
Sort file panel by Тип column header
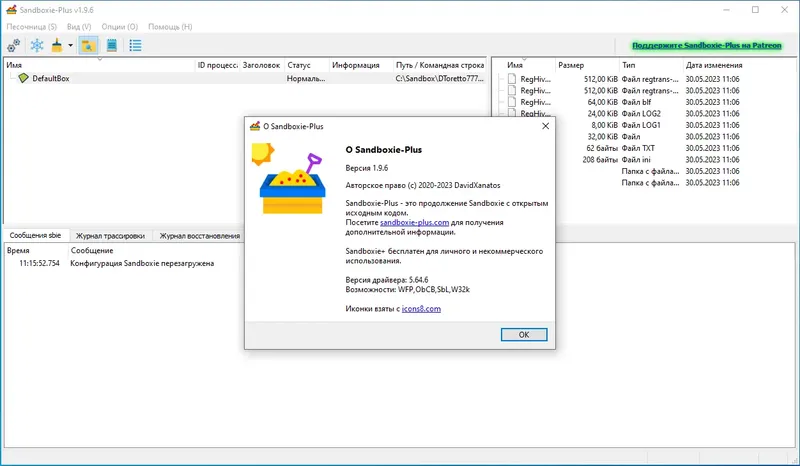(651, 65)
